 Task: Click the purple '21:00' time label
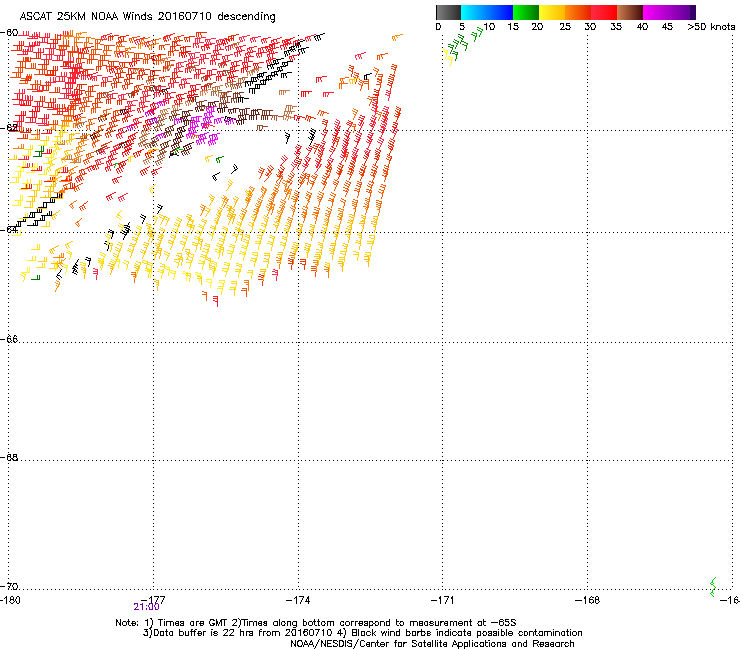(146, 607)
